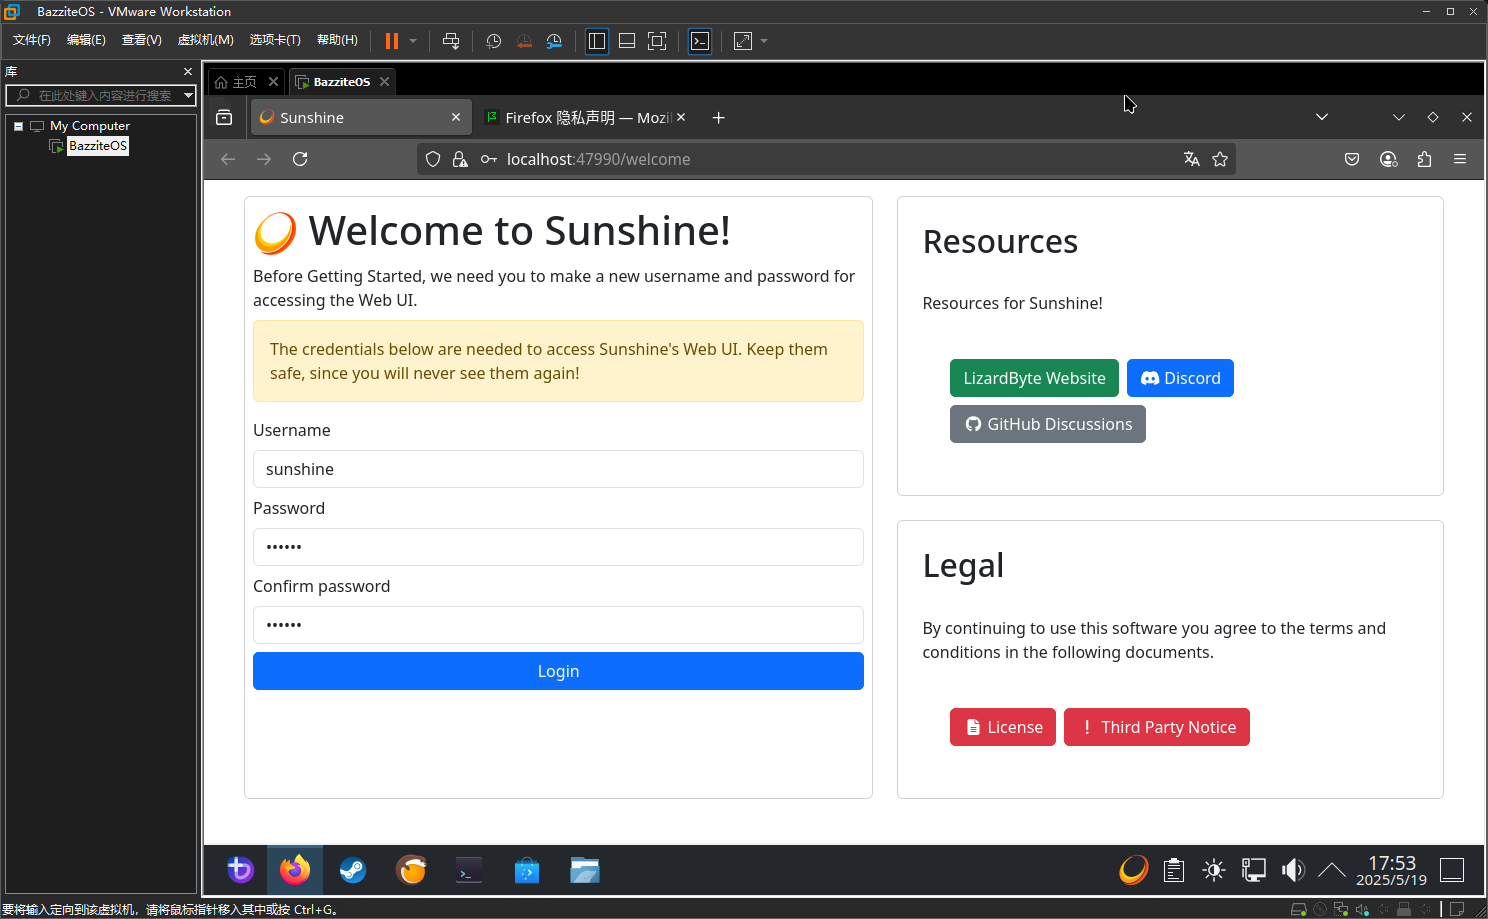Enter VMware full screen mode

pos(657,41)
